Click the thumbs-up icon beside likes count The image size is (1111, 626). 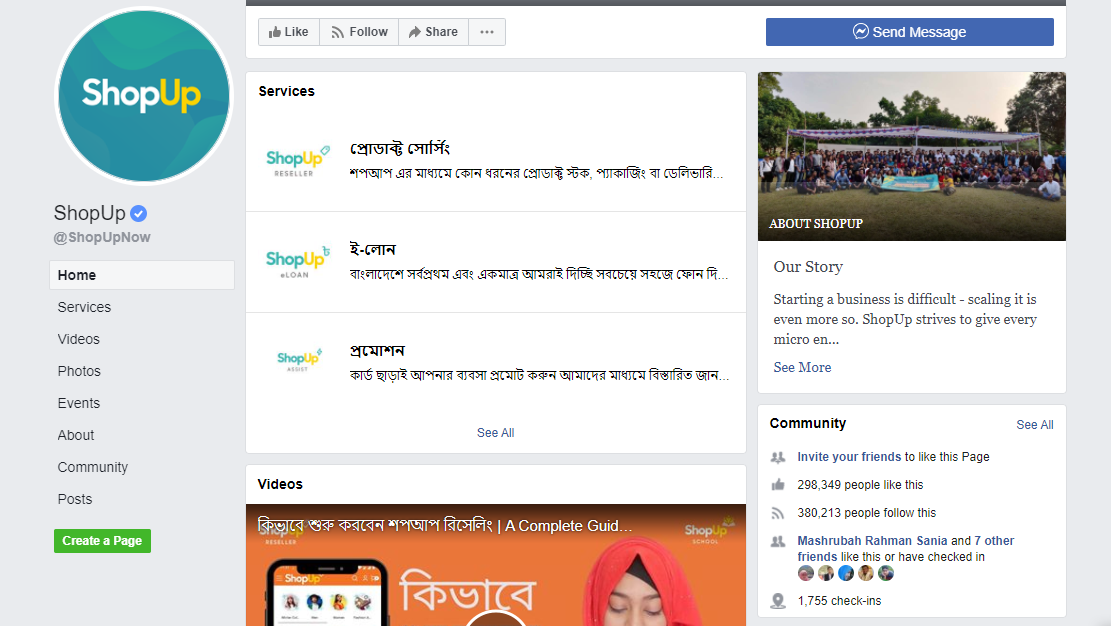[x=778, y=484]
